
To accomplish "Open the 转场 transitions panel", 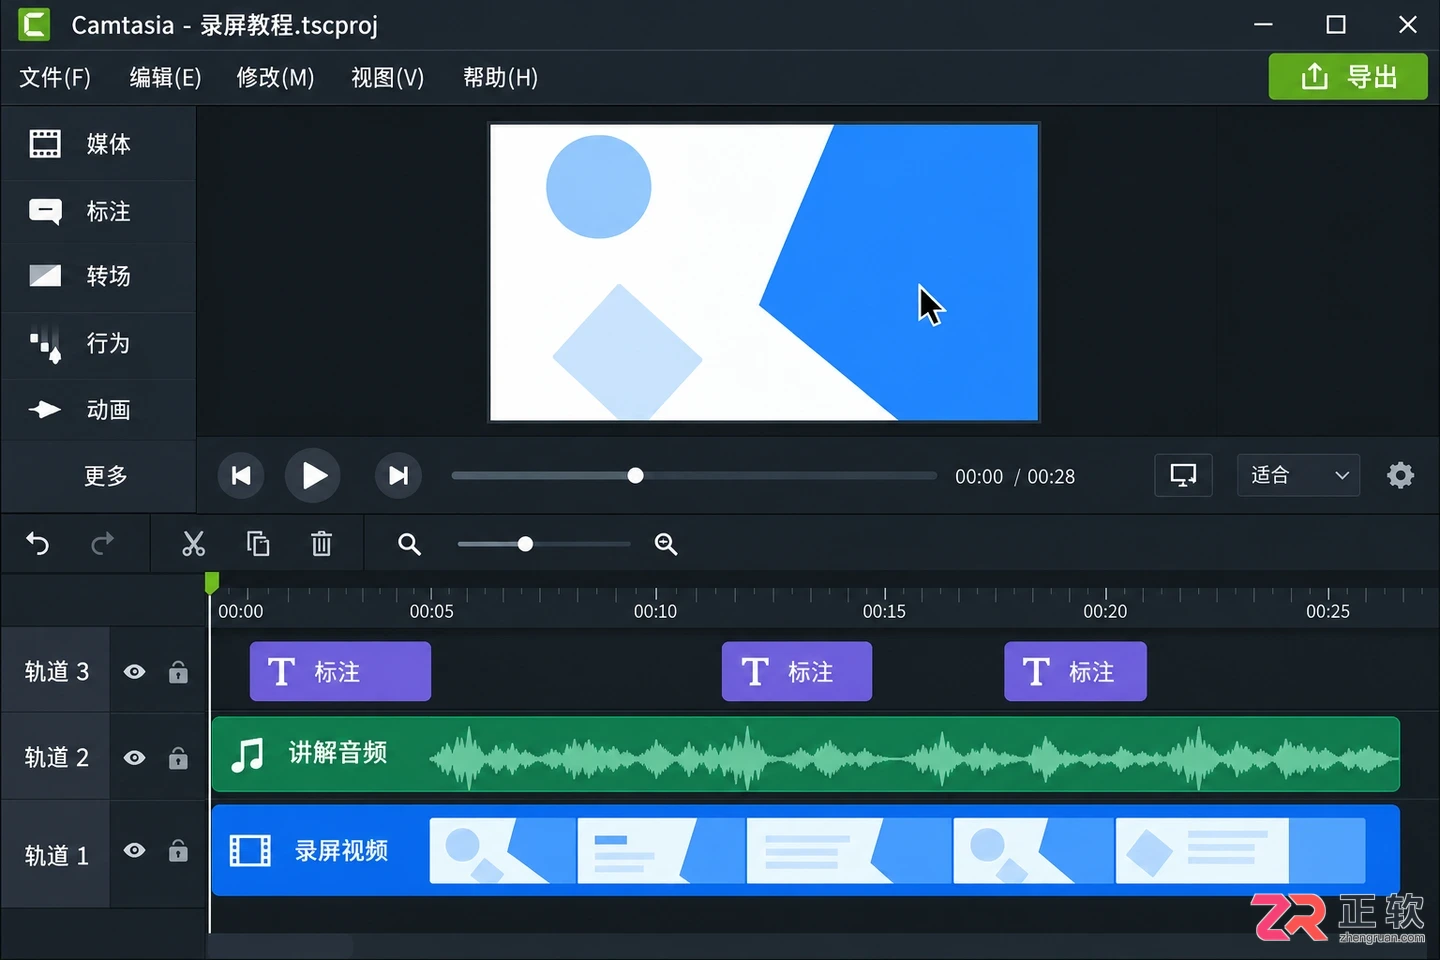I will click(x=98, y=276).
